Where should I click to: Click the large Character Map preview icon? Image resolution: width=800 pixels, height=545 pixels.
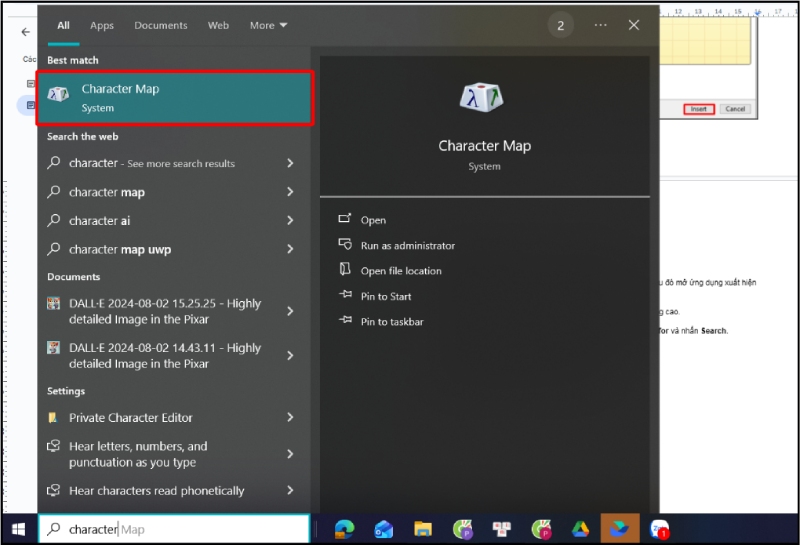pos(481,97)
